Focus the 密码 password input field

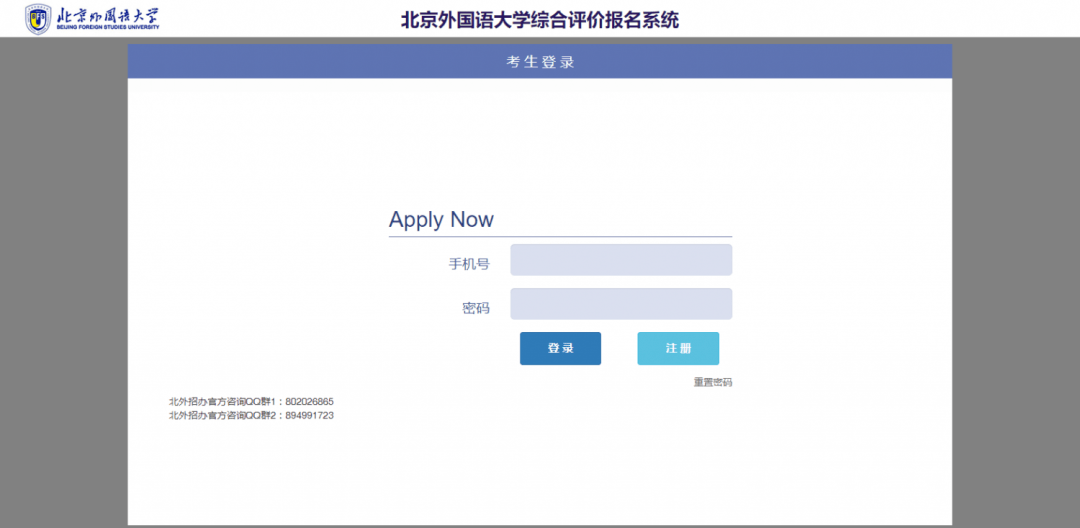[621, 304]
